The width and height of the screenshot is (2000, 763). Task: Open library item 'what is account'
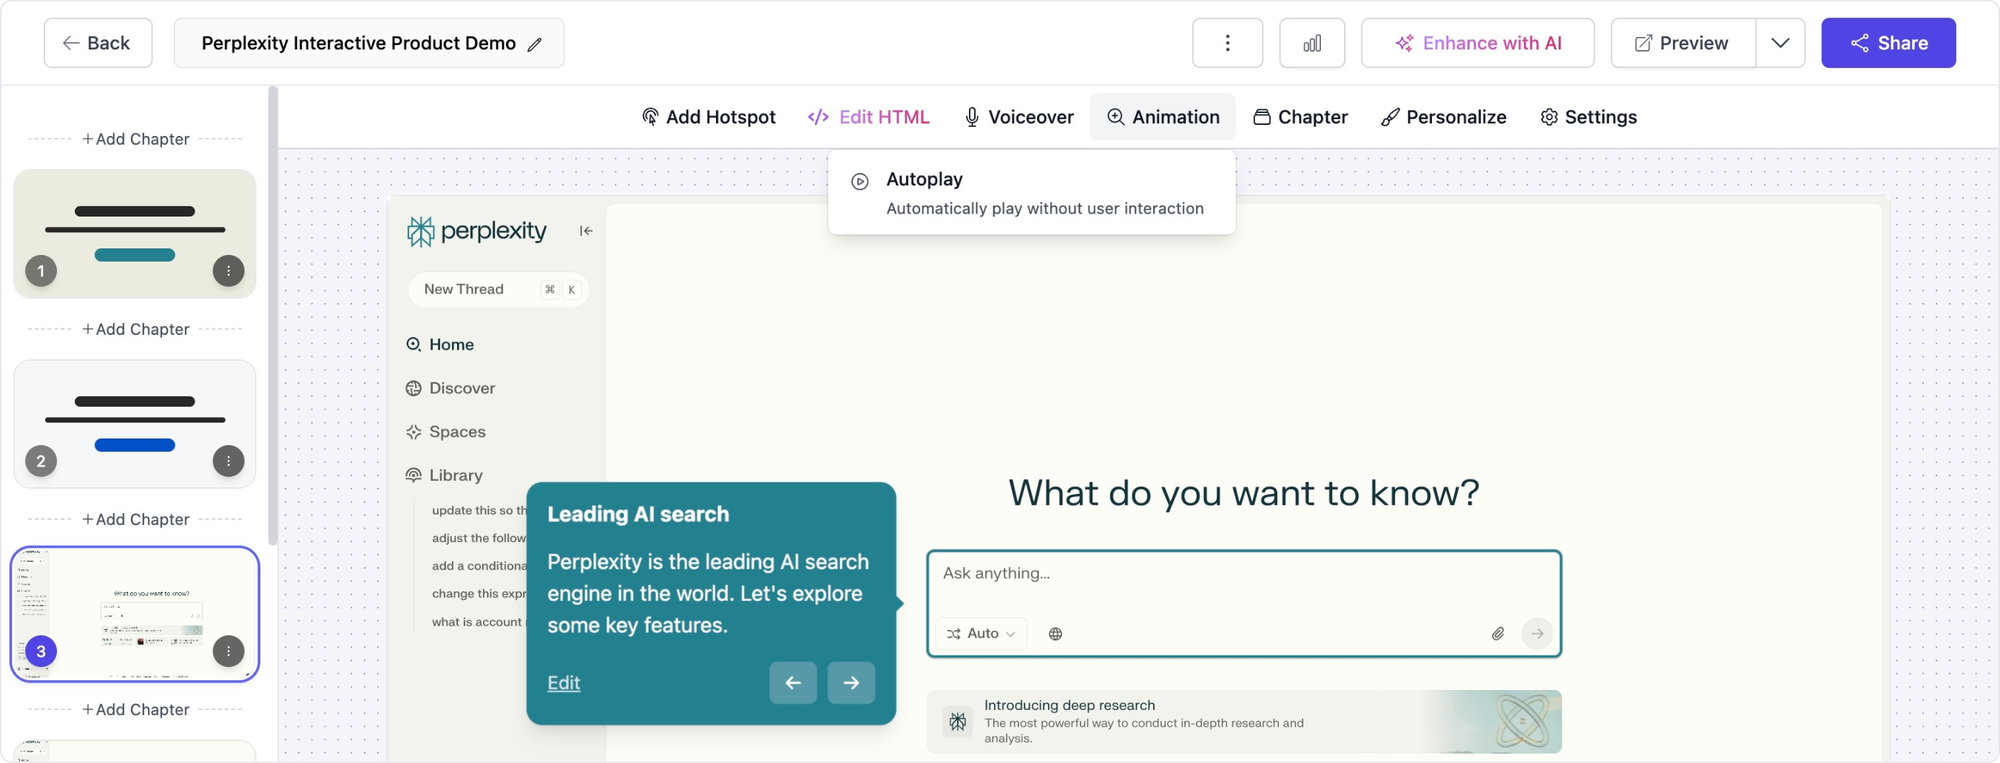pos(477,622)
